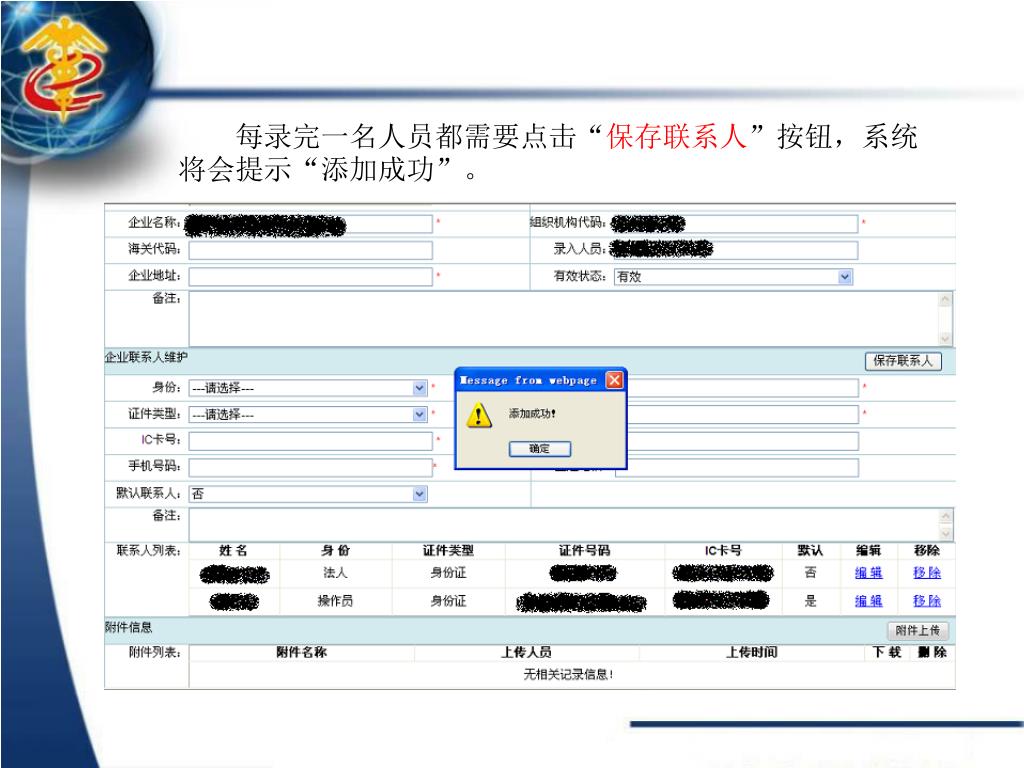Screen dimensions: 1024x768
Task: Click the 手机号码 input field
Action: (x=310, y=468)
